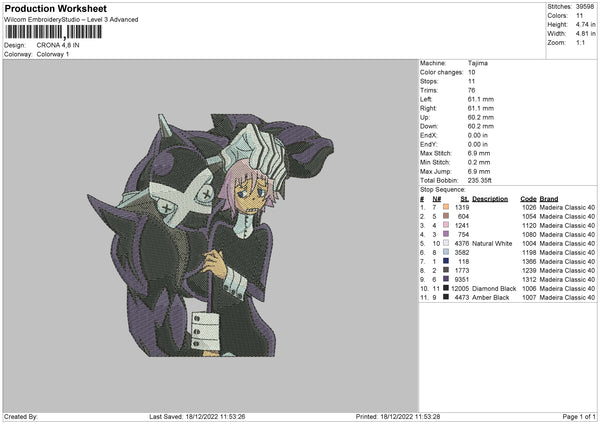Click stitch count '754' in row 4
The height and width of the screenshot is (424, 600).
(x=463, y=235)
